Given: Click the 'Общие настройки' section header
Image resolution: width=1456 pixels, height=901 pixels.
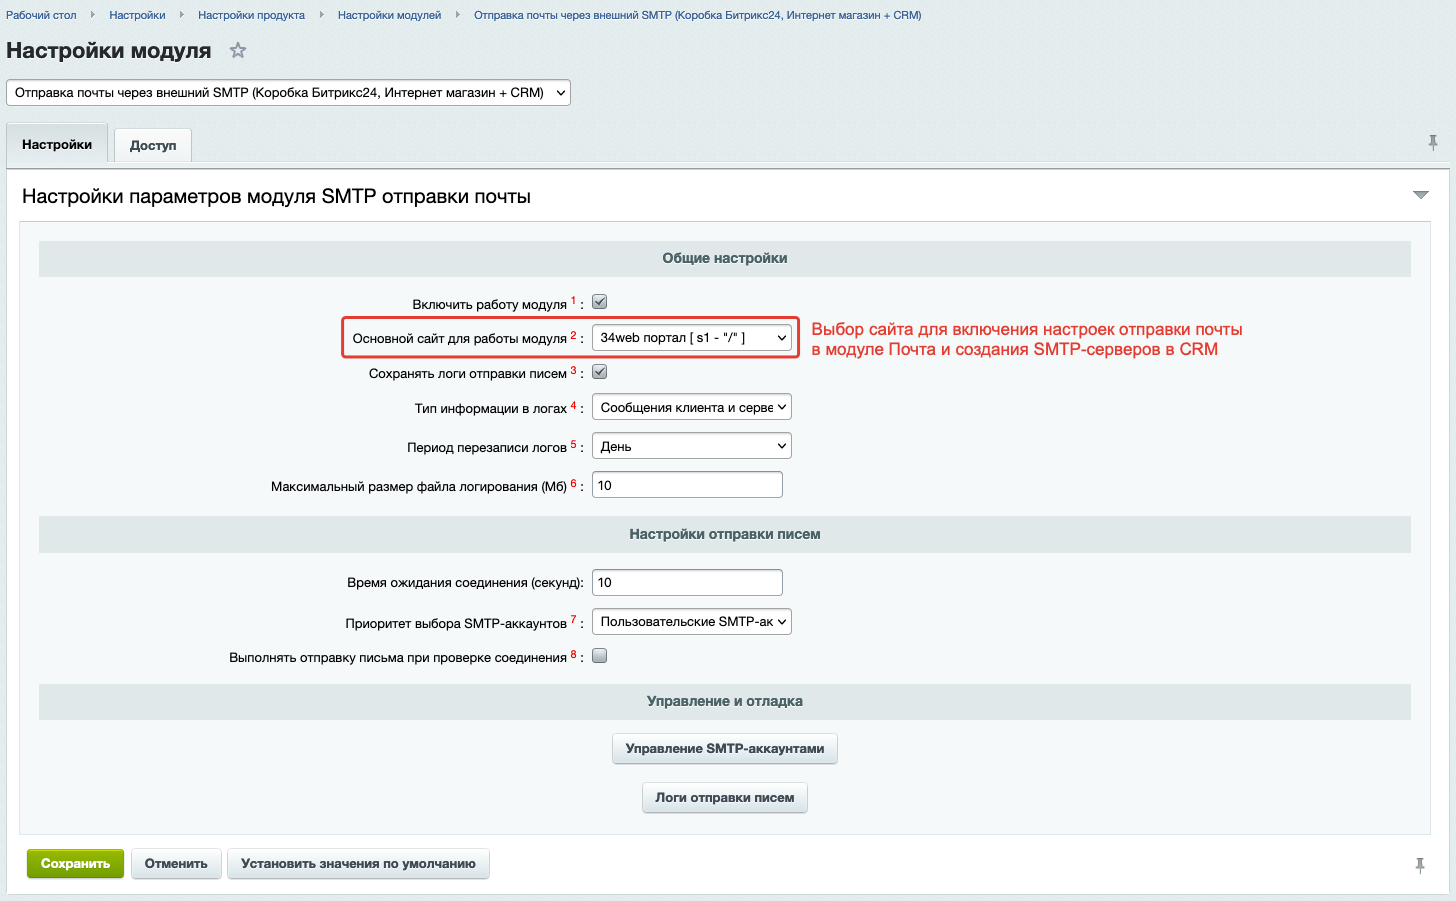Looking at the screenshot, I should pos(725,258).
